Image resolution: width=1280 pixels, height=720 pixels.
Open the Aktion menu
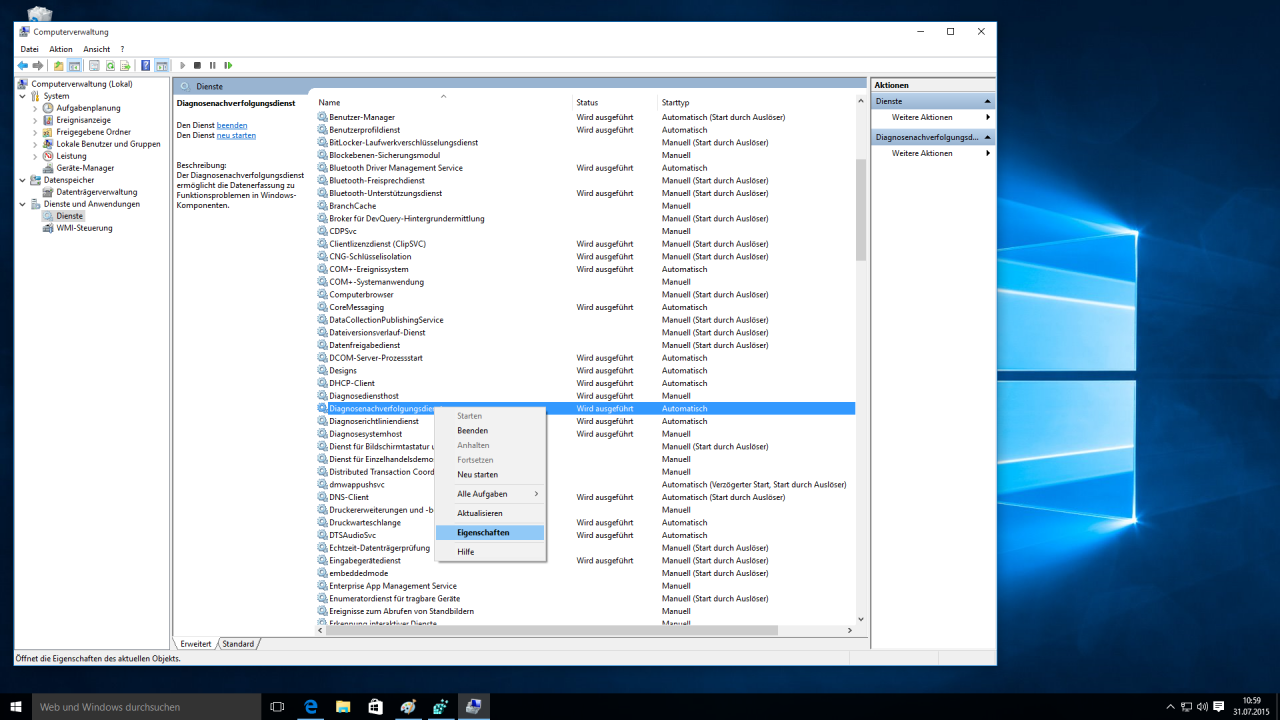coord(61,49)
